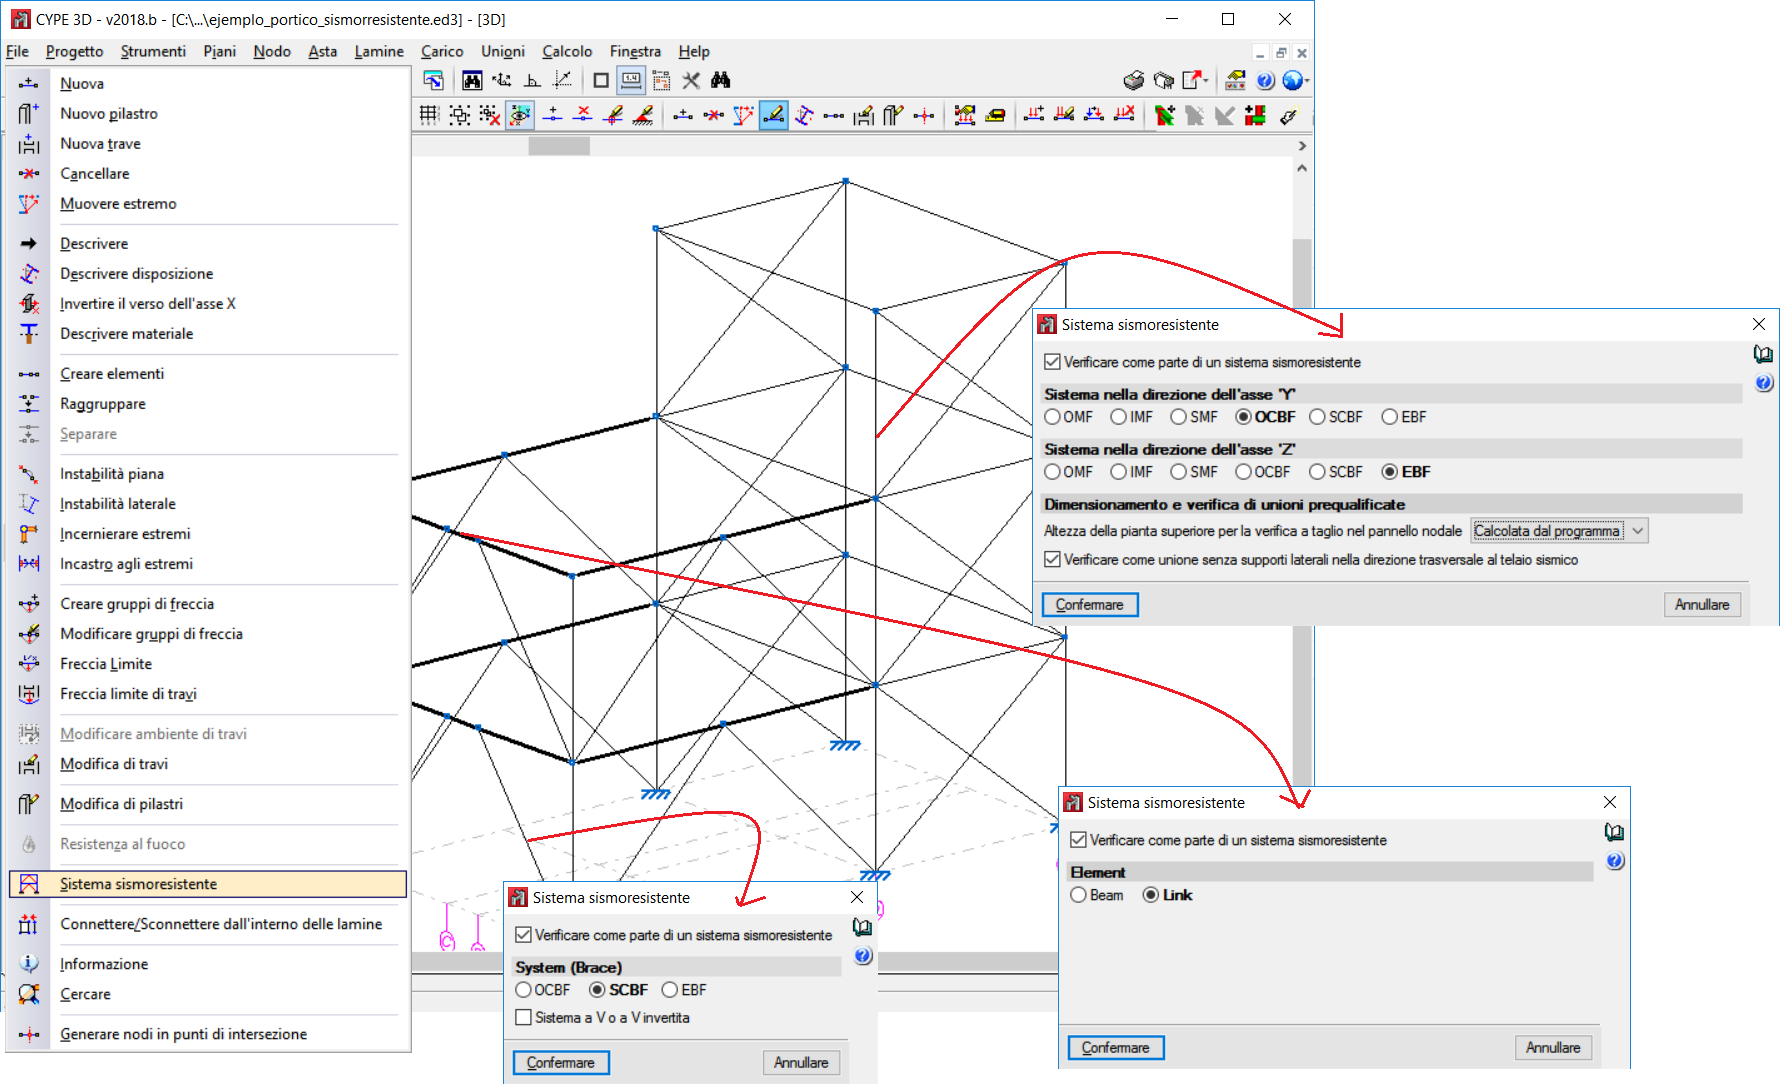Click Annullare in Element dialog
Screen dimensions: 1784x1088
[1553, 1048]
